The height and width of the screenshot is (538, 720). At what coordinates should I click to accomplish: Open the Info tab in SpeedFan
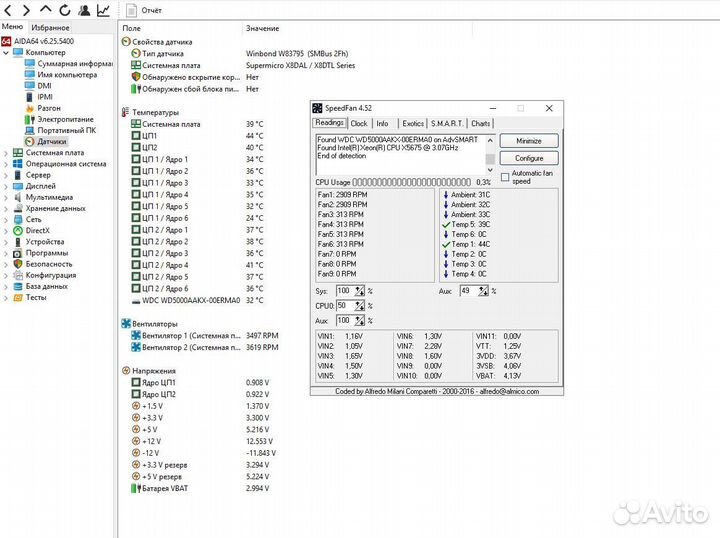382,123
